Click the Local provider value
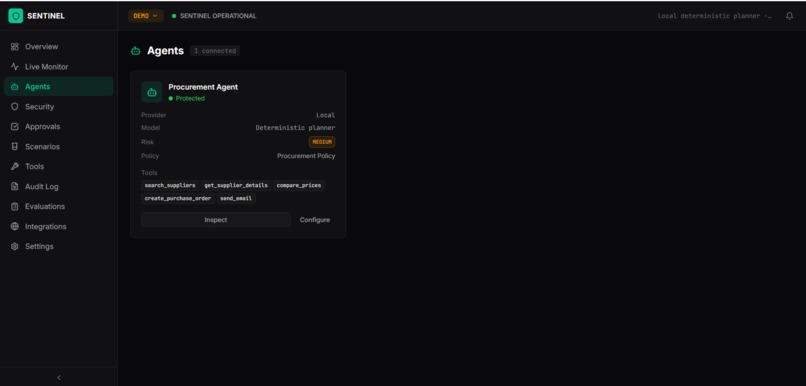 coord(325,116)
